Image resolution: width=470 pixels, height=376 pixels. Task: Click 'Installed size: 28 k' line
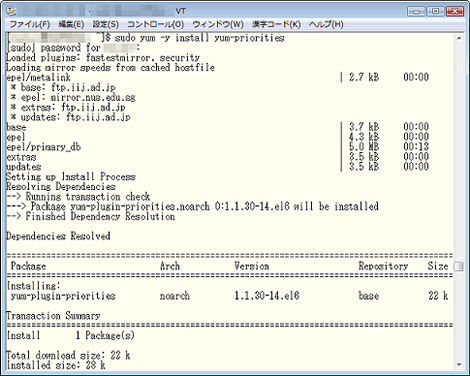[56, 365]
